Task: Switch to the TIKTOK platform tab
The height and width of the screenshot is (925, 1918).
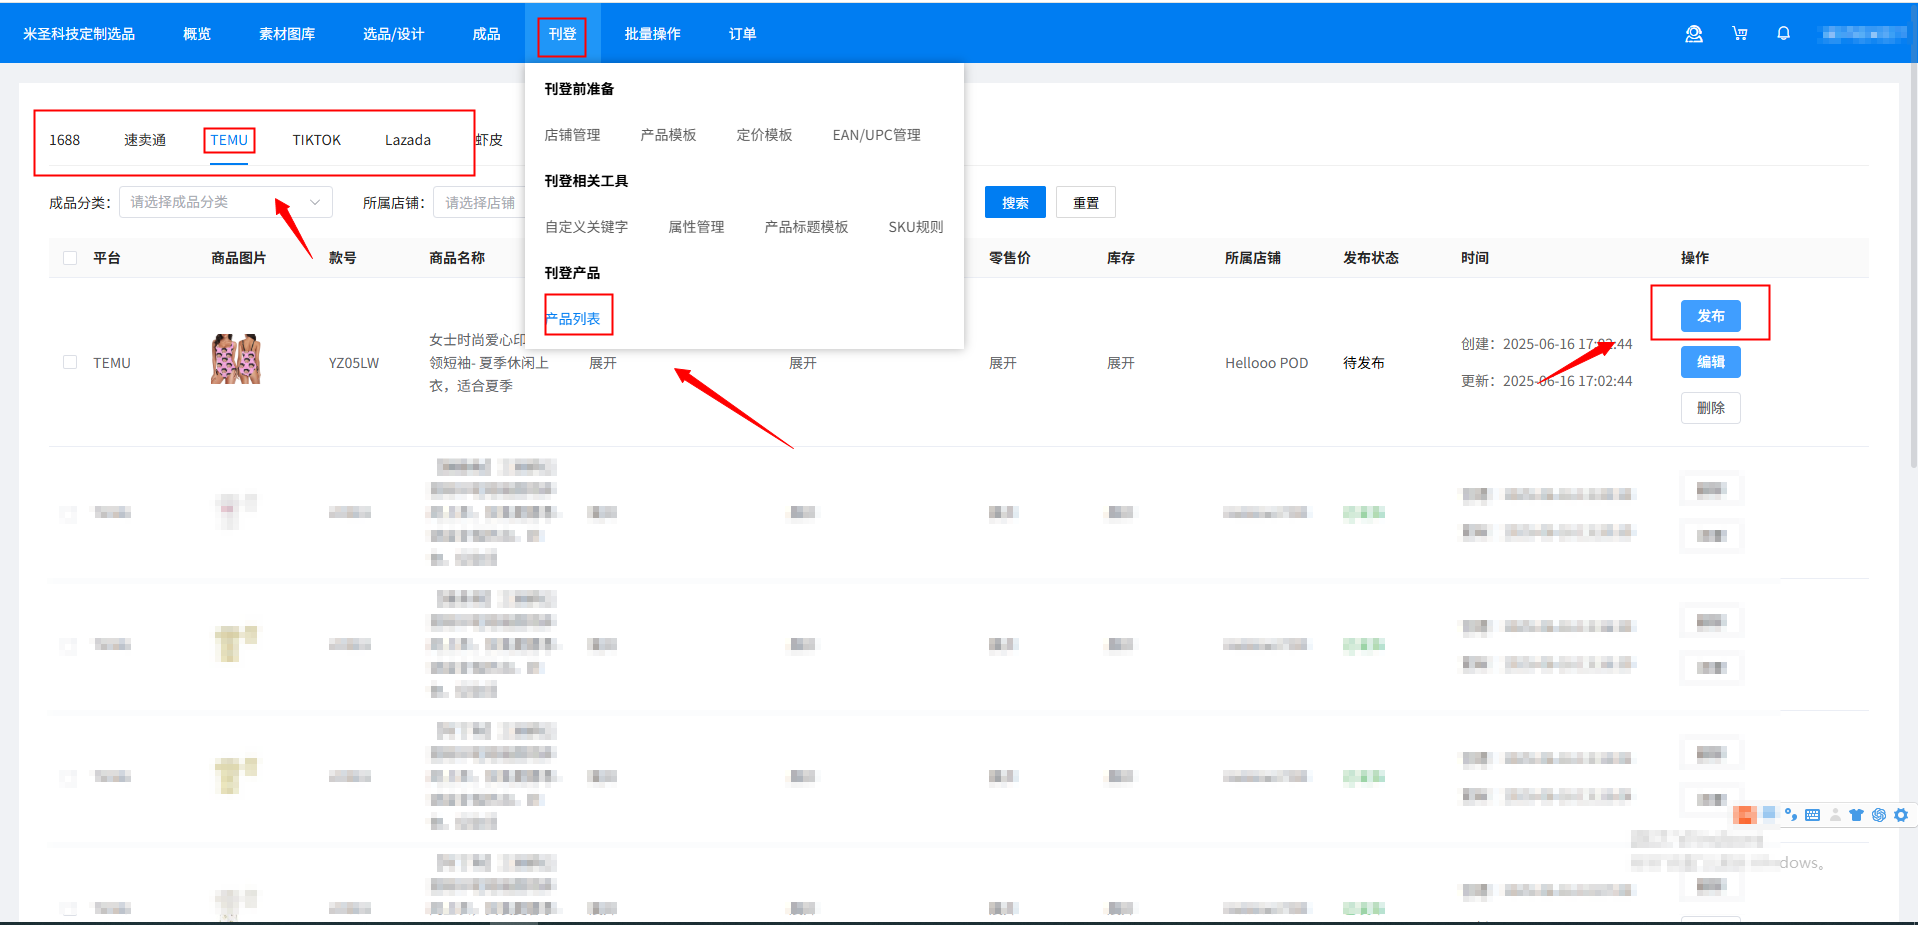Action: pos(316,140)
